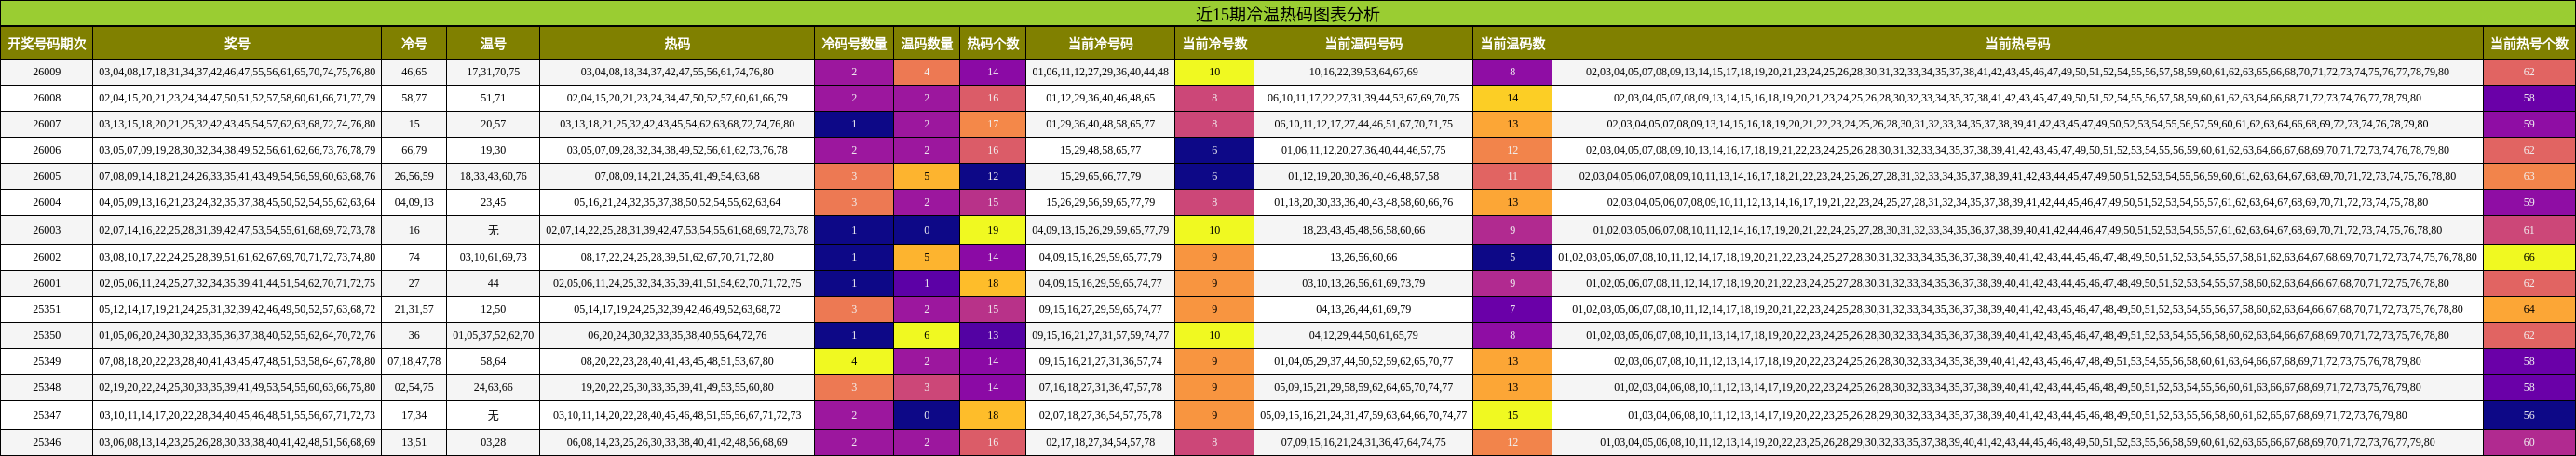The width and height of the screenshot is (2576, 456).
Task: Select yellow 热码个数 cell 19 in row 26003
Action: (x=993, y=230)
